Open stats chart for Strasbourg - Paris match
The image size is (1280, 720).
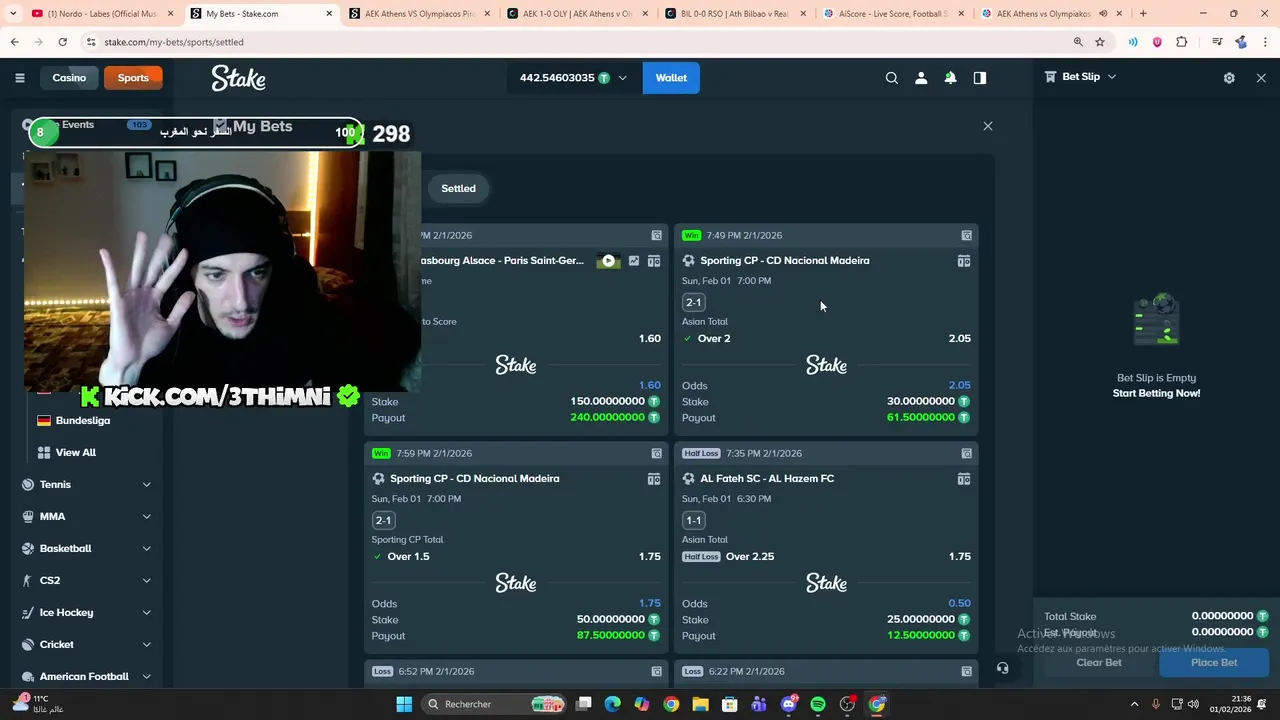point(633,261)
